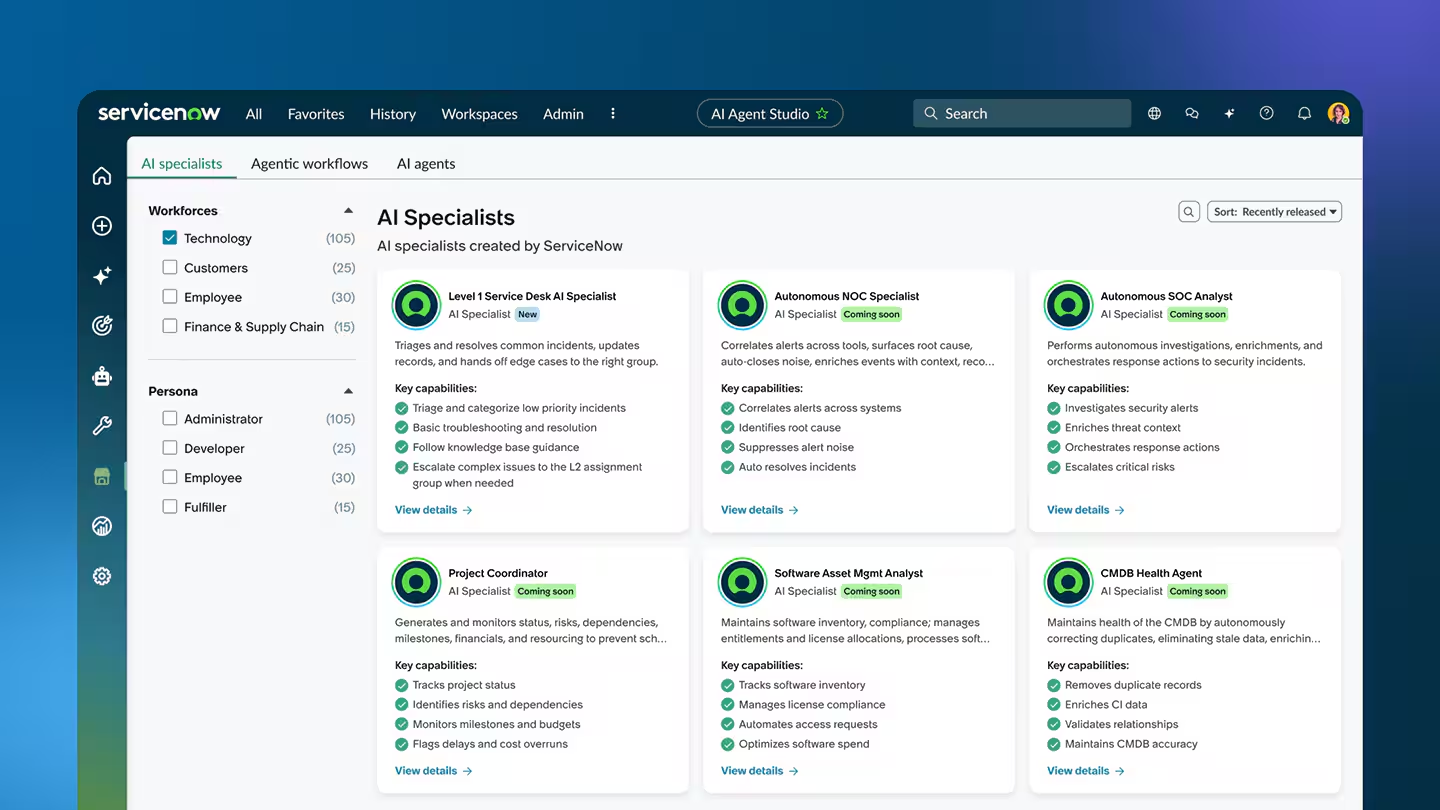Switch to the Agentic workflows tab
The height and width of the screenshot is (810, 1440).
click(308, 163)
